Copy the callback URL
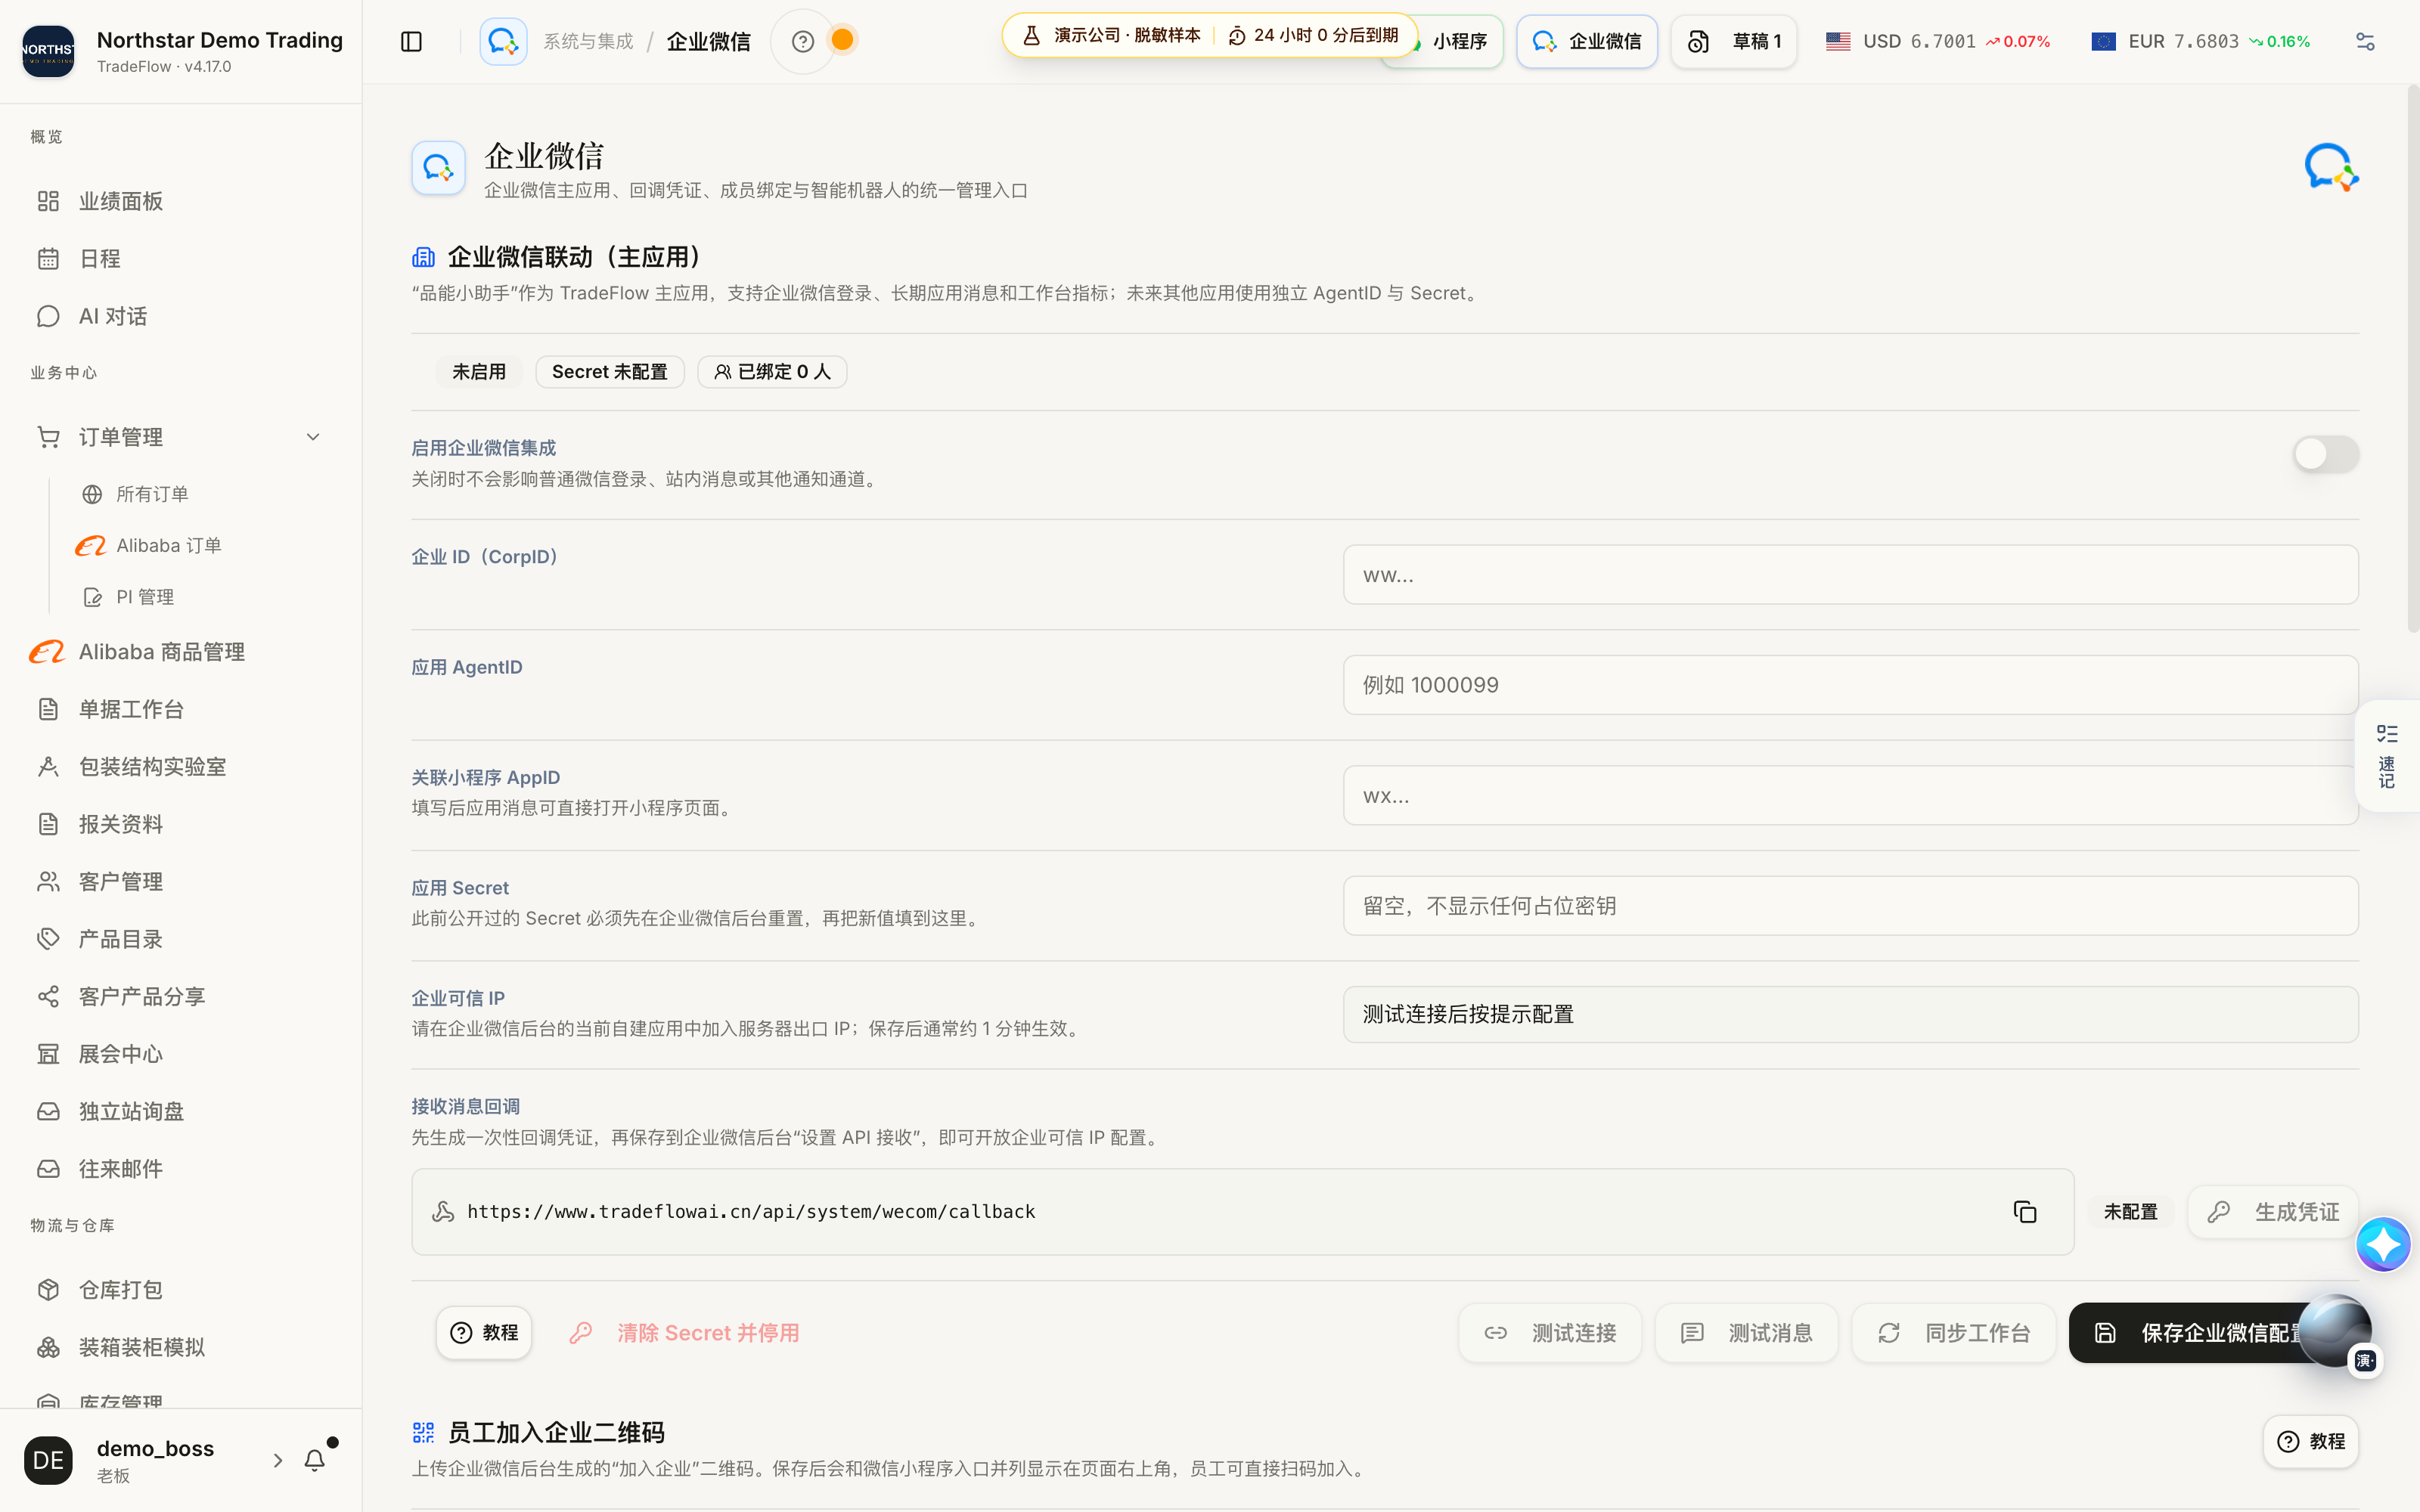 2025,1212
